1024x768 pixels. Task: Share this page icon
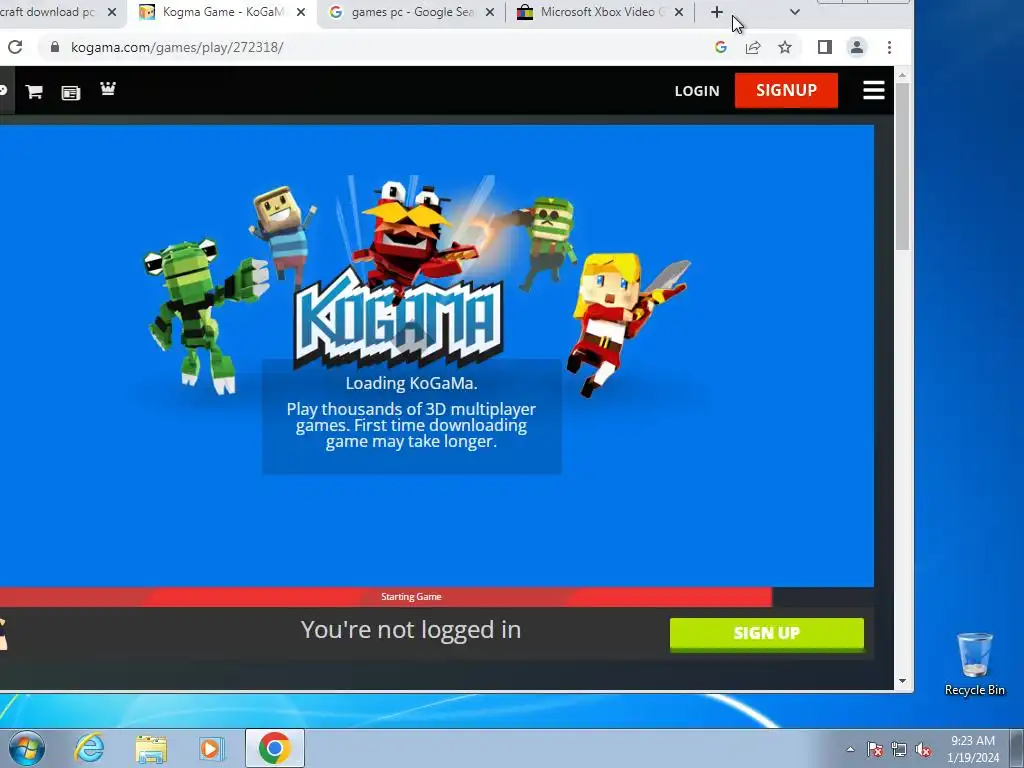[x=753, y=47]
